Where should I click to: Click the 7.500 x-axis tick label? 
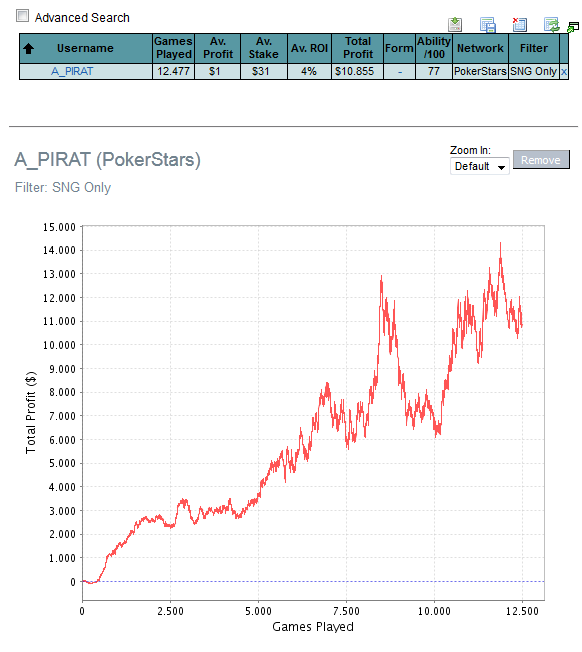346,611
